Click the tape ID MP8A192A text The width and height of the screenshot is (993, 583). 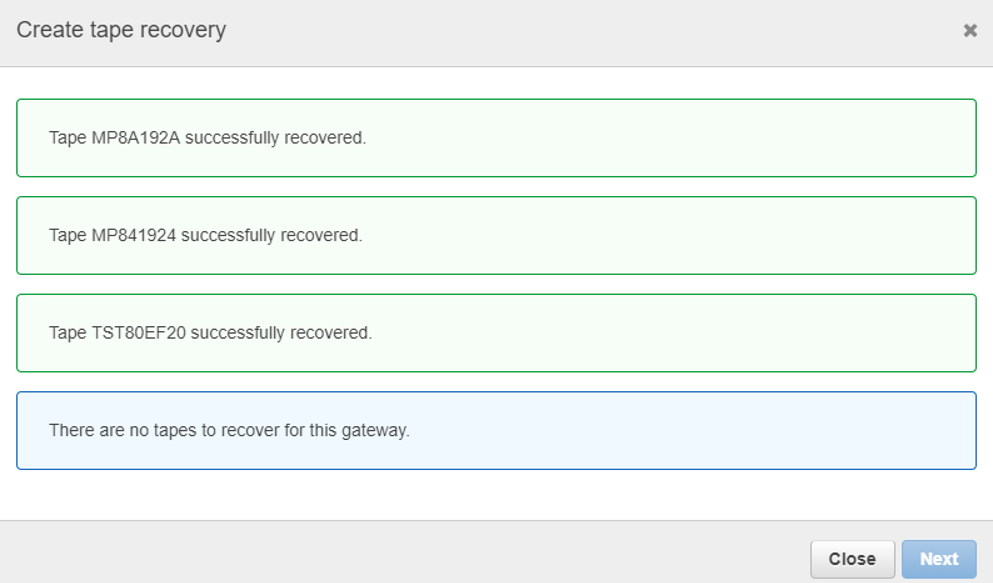point(136,137)
